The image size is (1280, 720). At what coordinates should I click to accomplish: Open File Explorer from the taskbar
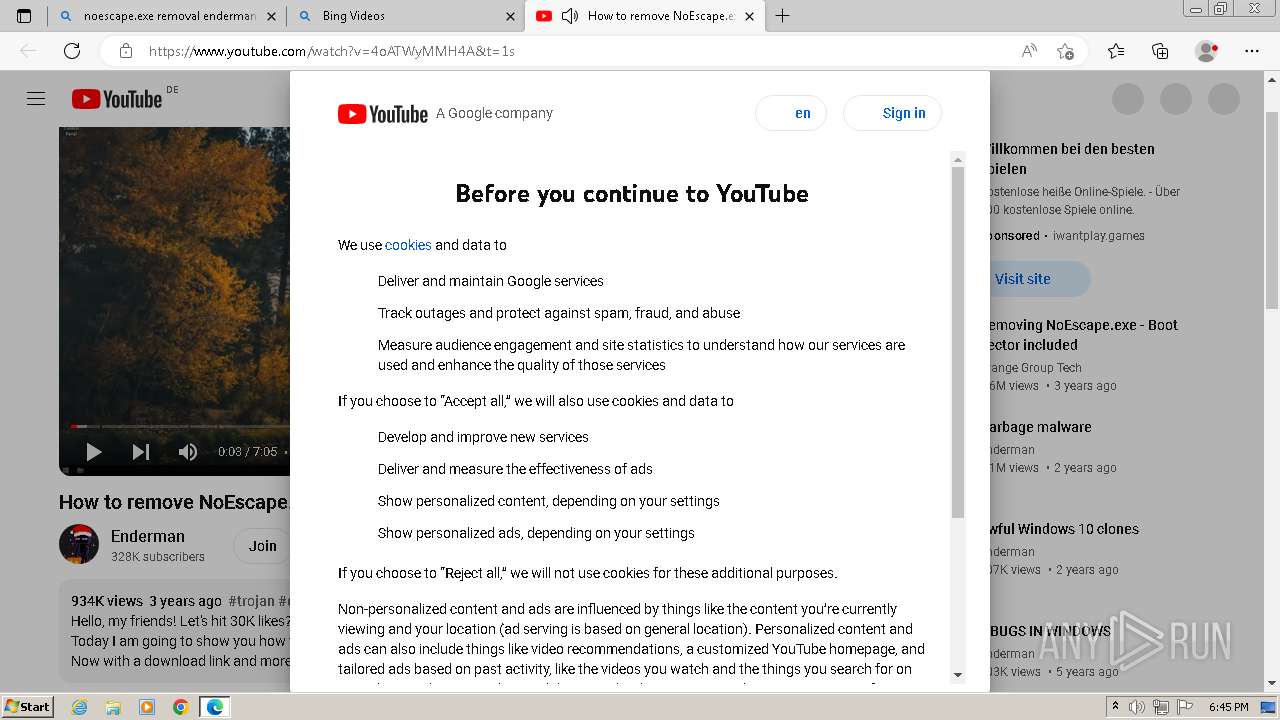tap(113, 707)
